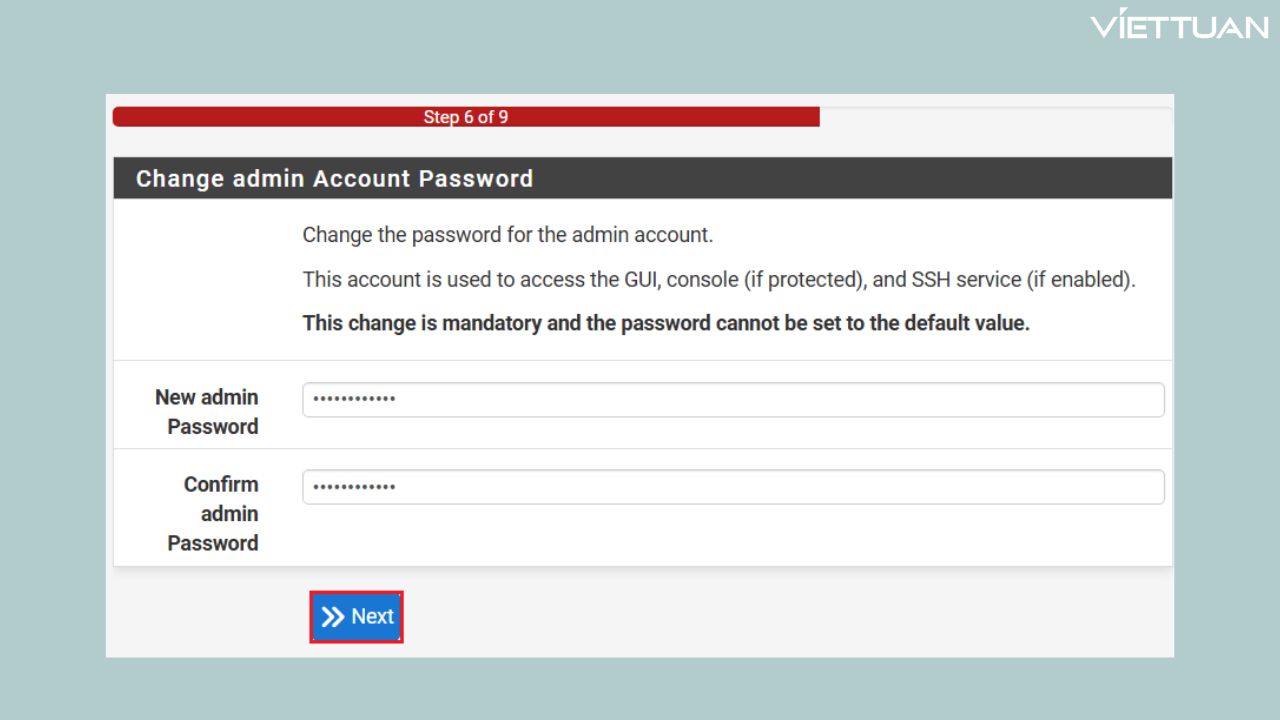The width and height of the screenshot is (1280, 720).
Task: Click the dark header bar's empty right side
Action: 900,179
